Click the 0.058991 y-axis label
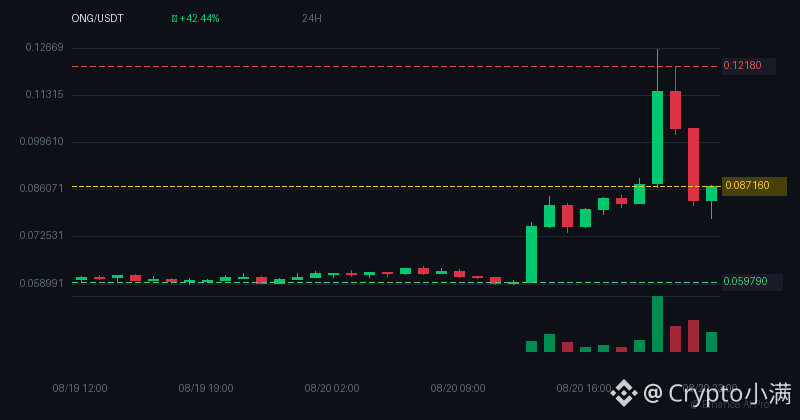 click(41, 283)
